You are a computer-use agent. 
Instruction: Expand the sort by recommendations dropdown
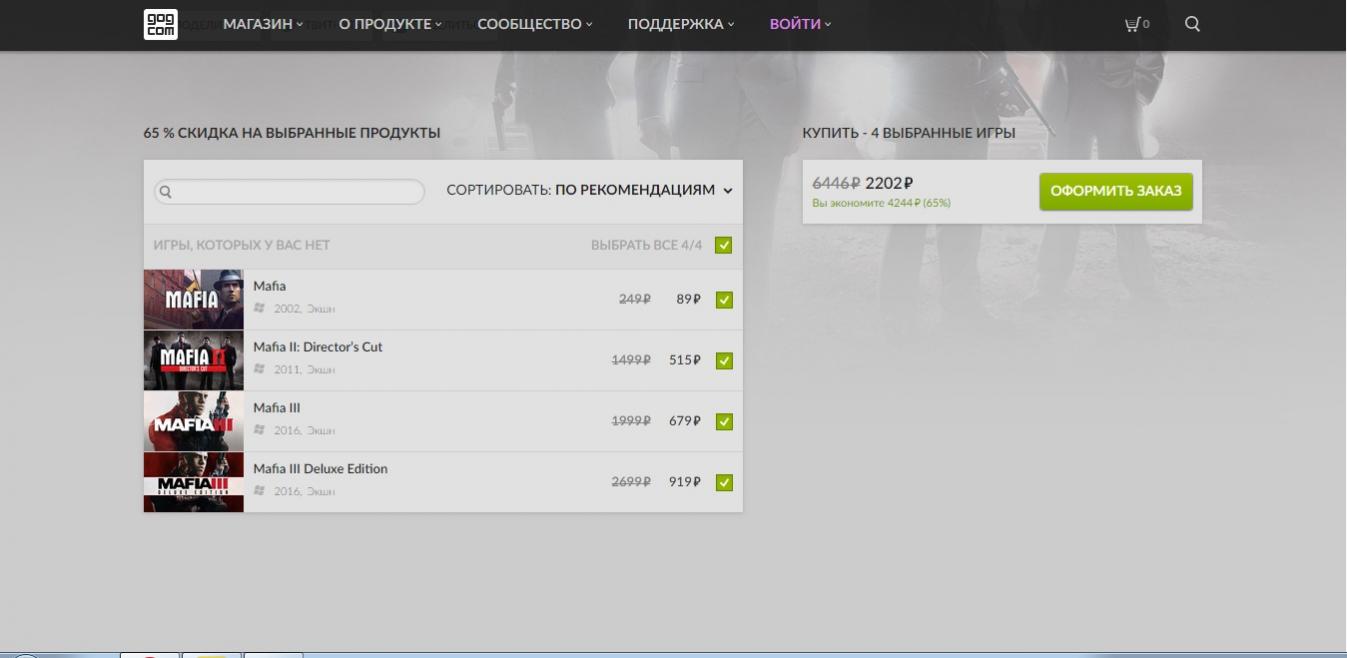pos(590,190)
